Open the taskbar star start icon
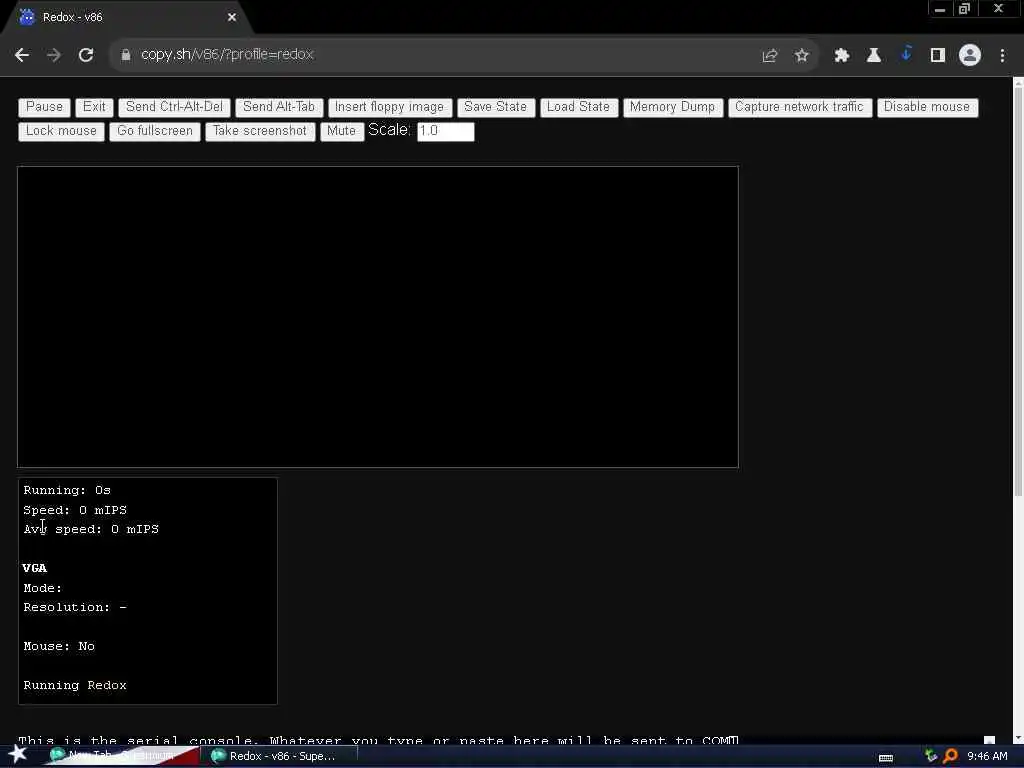1024x768 pixels. 18,755
